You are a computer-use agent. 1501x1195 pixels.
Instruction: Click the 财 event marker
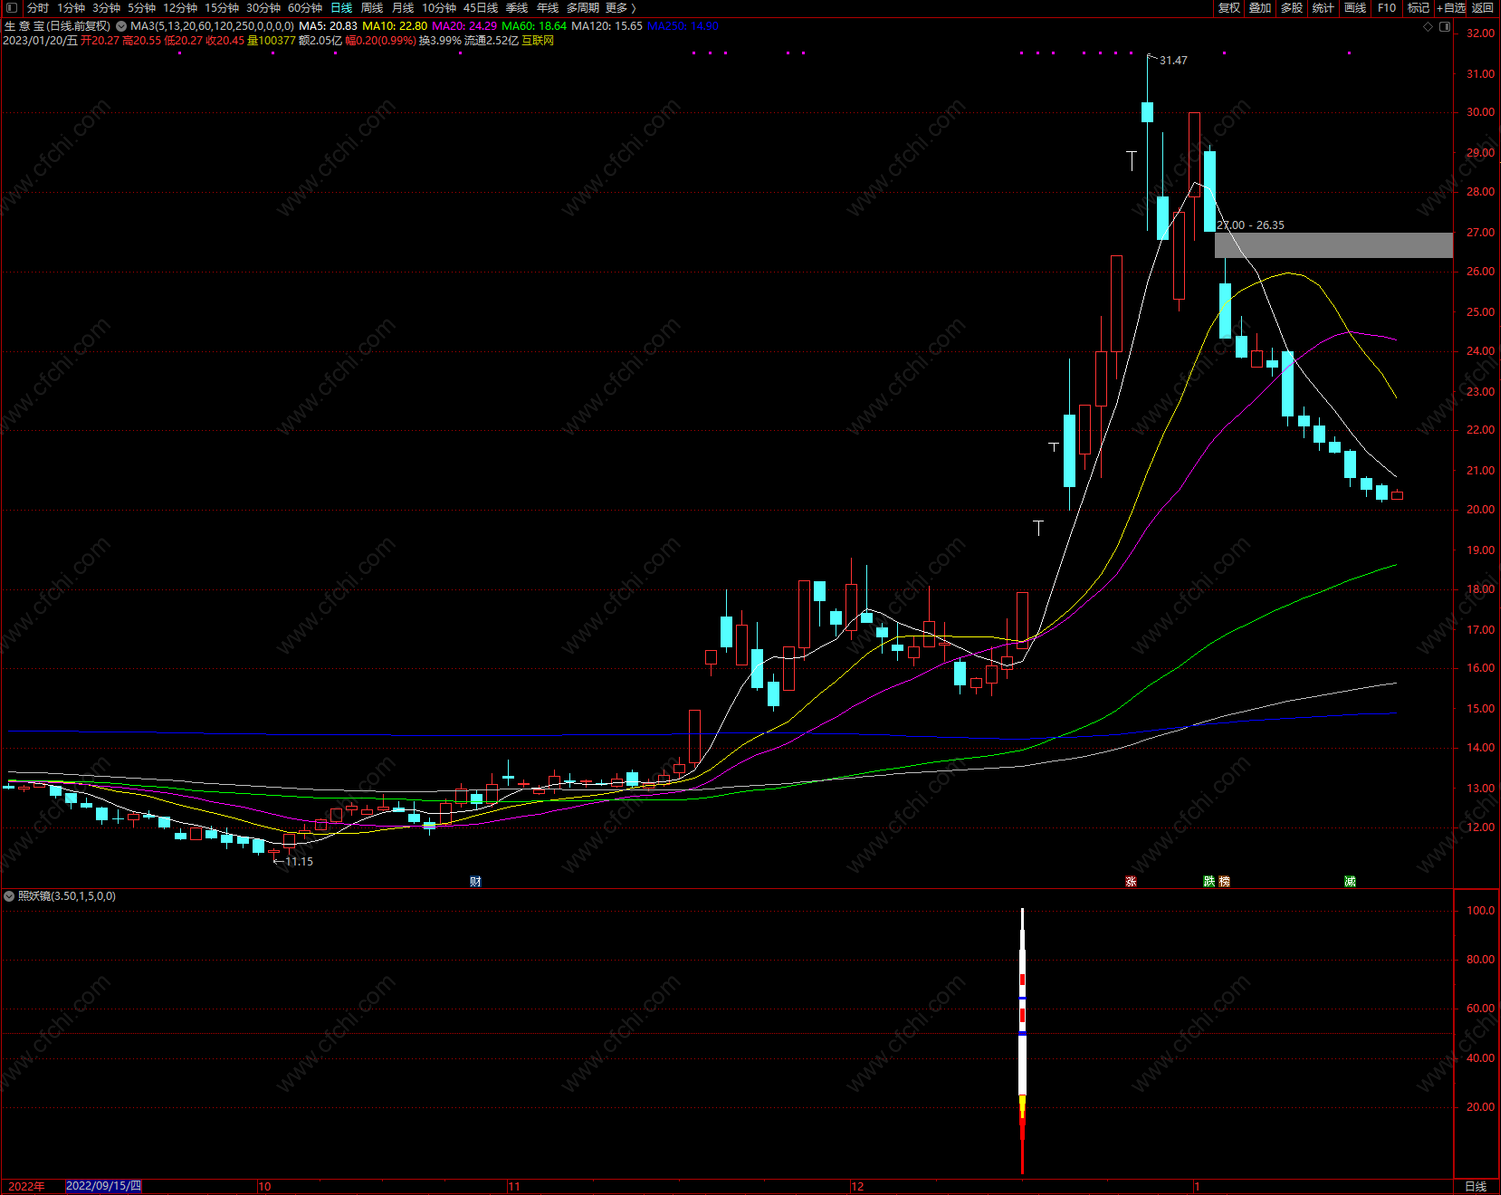pos(476,881)
